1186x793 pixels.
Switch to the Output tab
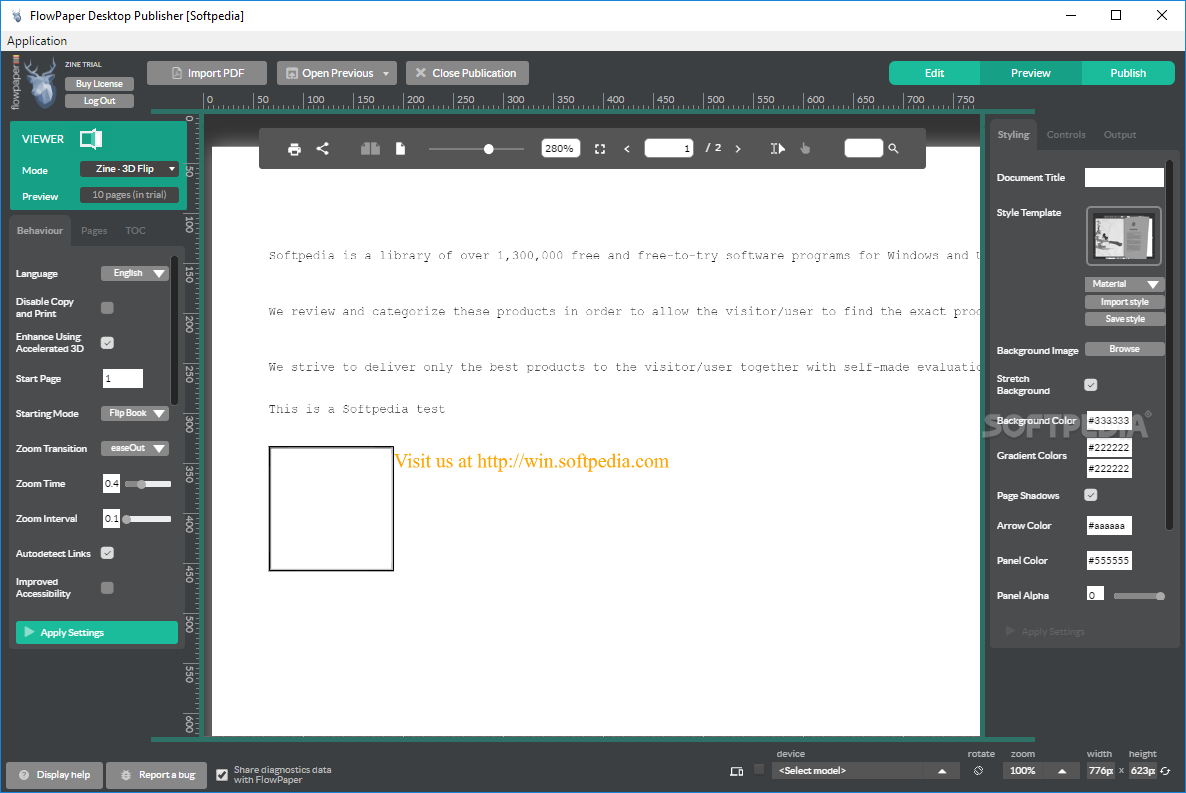tap(1119, 135)
